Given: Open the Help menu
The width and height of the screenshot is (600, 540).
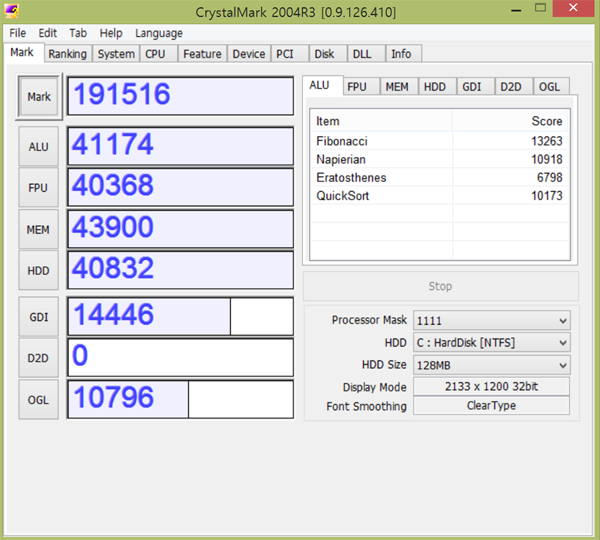Looking at the screenshot, I should (111, 33).
